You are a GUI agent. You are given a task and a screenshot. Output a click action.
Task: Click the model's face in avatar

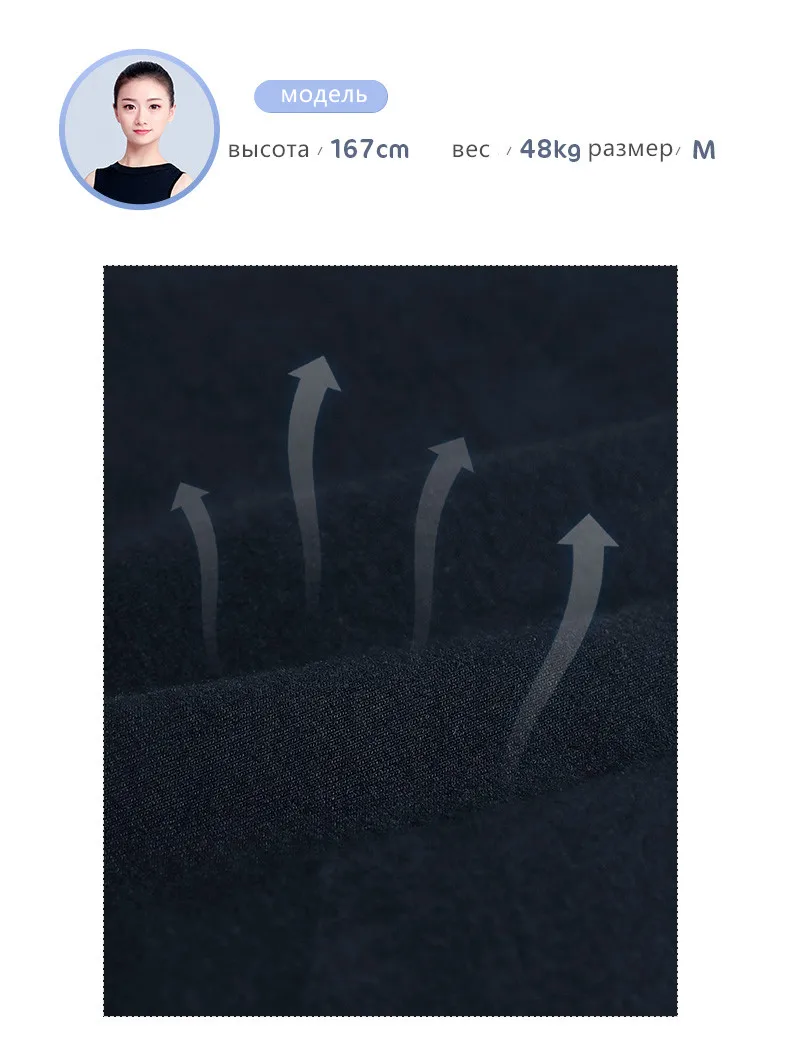point(142,111)
